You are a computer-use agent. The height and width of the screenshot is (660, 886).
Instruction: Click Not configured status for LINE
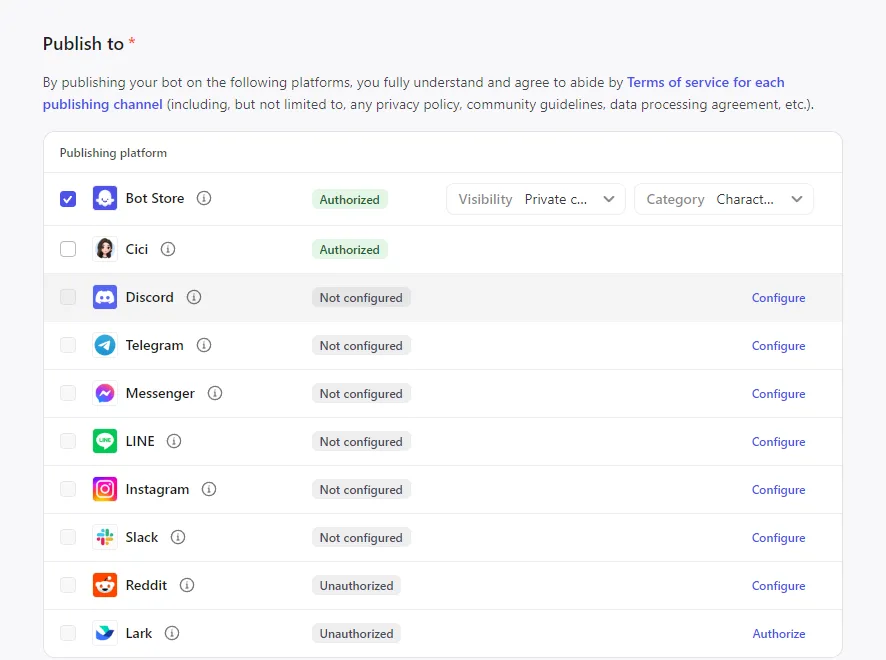361,442
